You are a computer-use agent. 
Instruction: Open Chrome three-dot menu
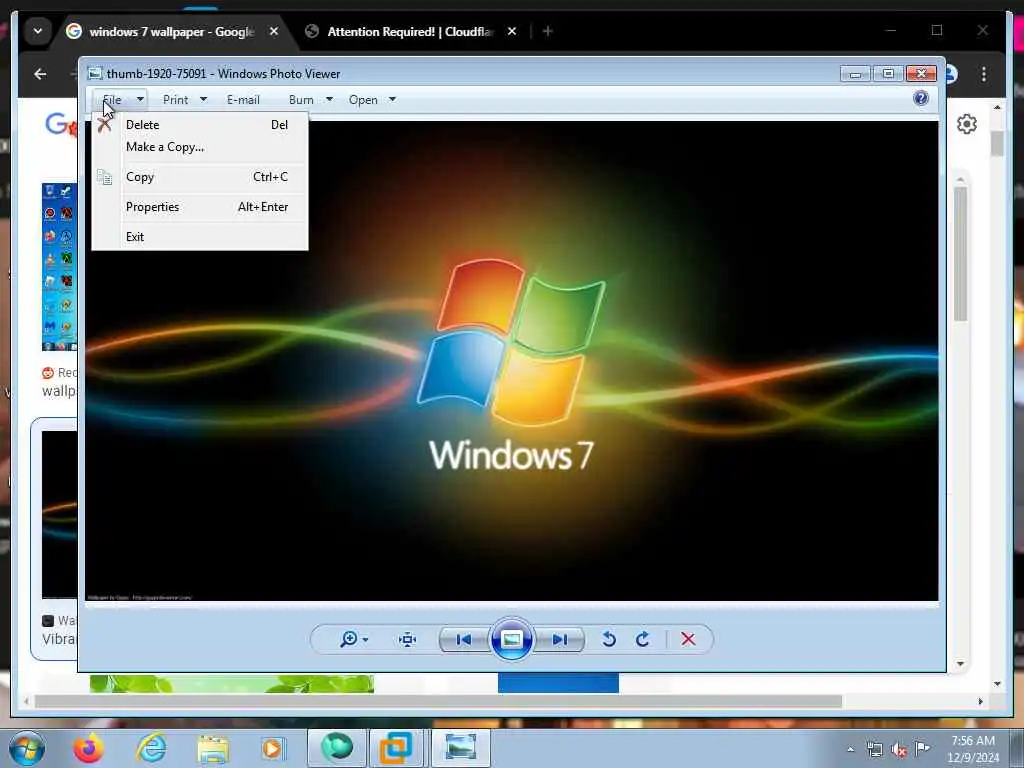pos(984,74)
